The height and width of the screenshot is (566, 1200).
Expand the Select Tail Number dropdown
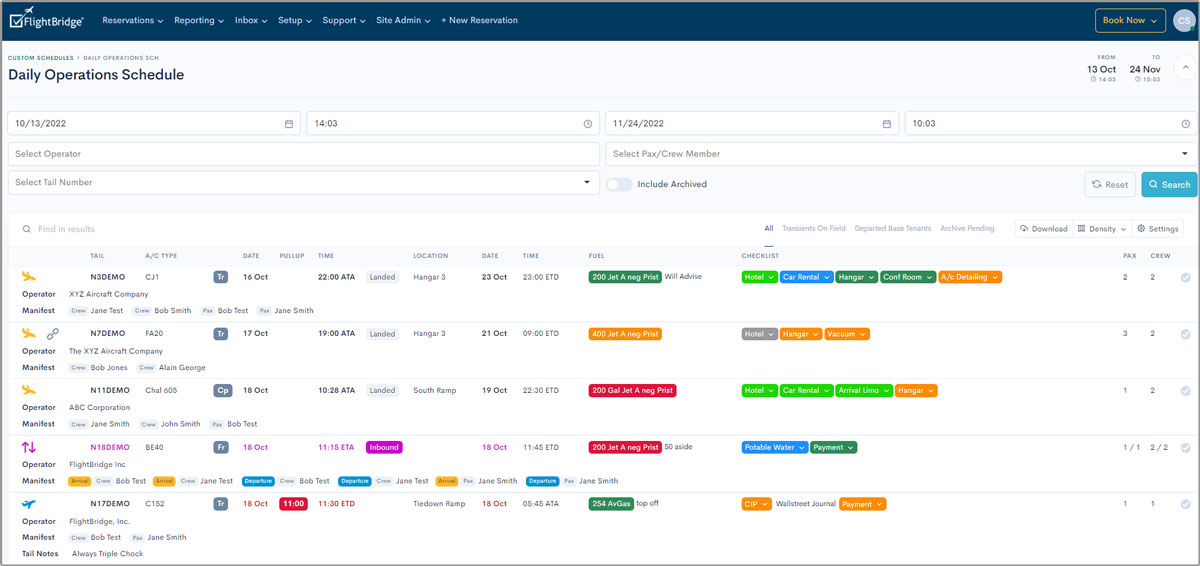(x=586, y=183)
